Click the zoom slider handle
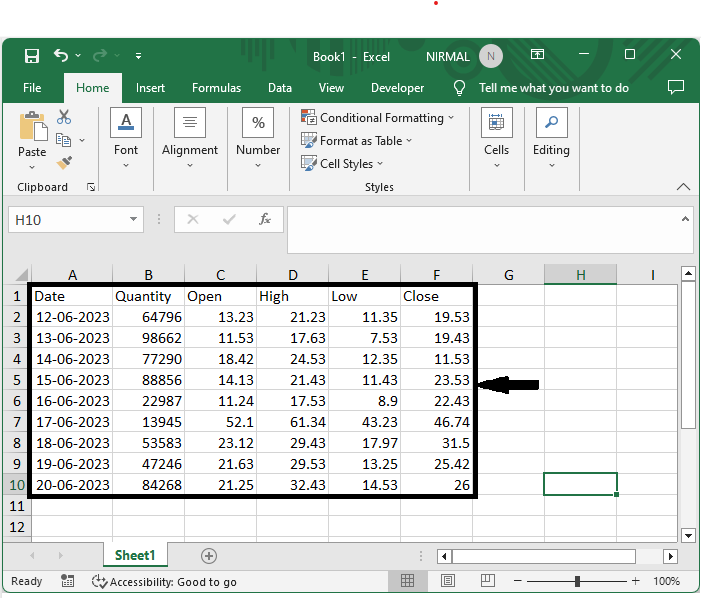This screenshot has width=701, height=598. click(x=577, y=581)
